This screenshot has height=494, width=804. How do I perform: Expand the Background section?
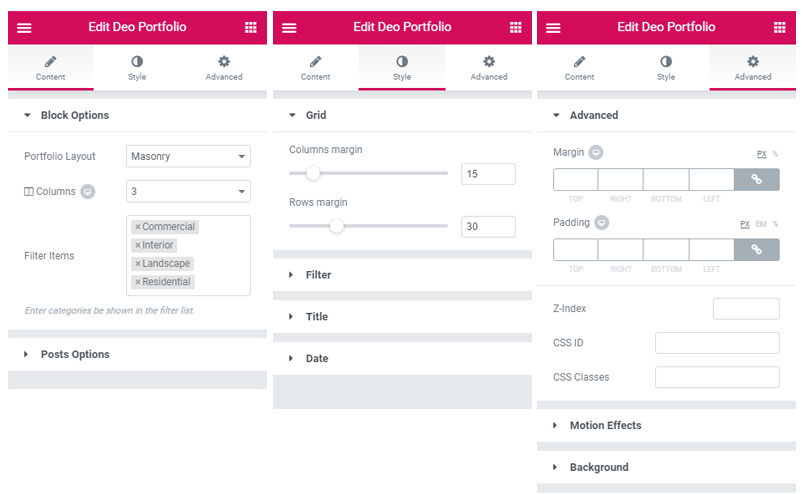click(x=599, y=467)
